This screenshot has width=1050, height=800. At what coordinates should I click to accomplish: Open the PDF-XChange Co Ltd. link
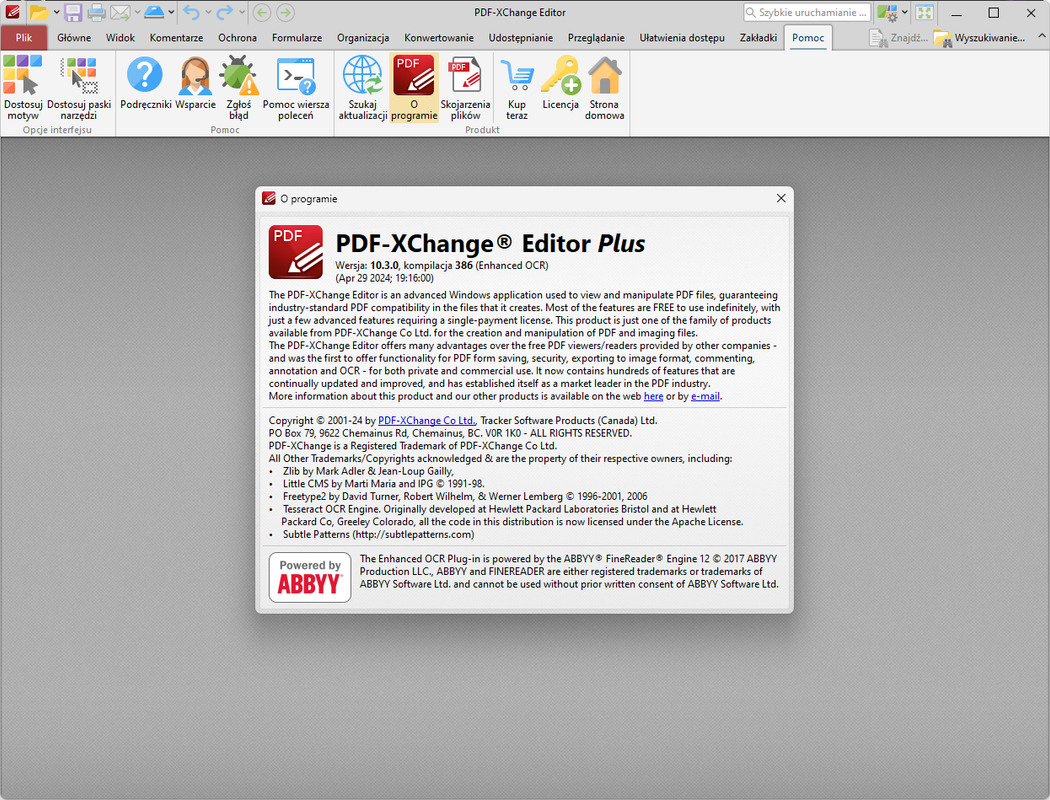427,420
